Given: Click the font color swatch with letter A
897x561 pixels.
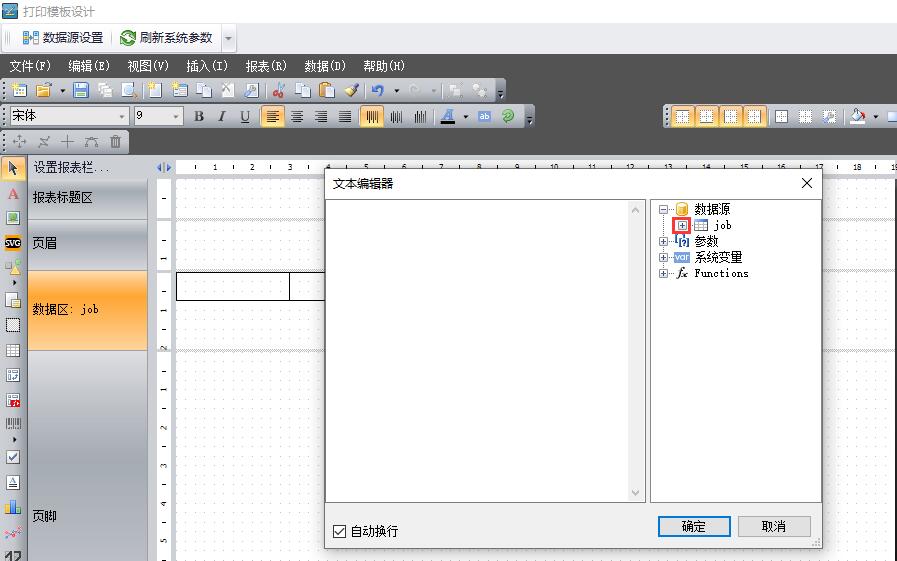Looking at the screenshot, I should (447, 116).
